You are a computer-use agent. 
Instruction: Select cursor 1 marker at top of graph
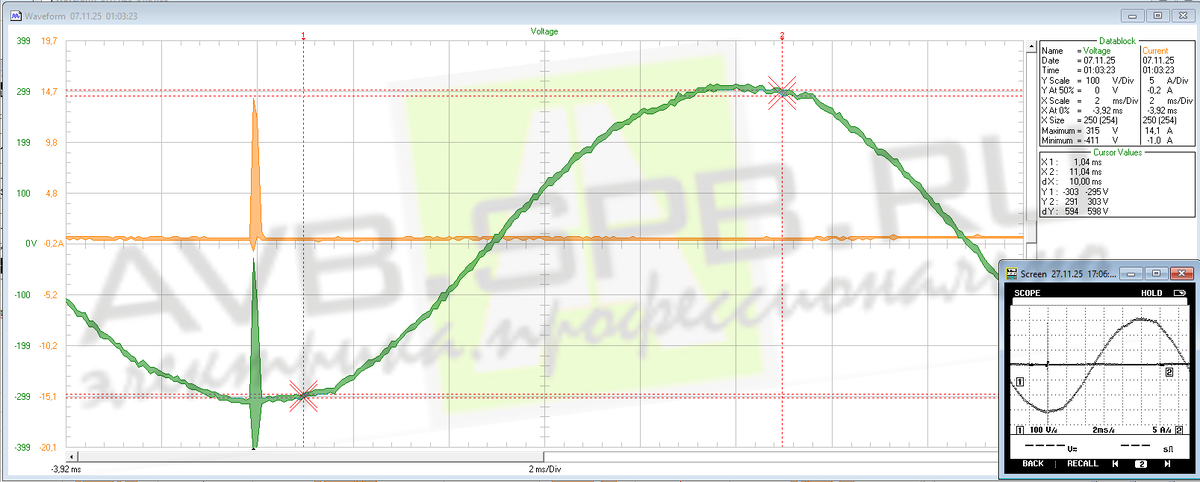[x=303, y=35]
